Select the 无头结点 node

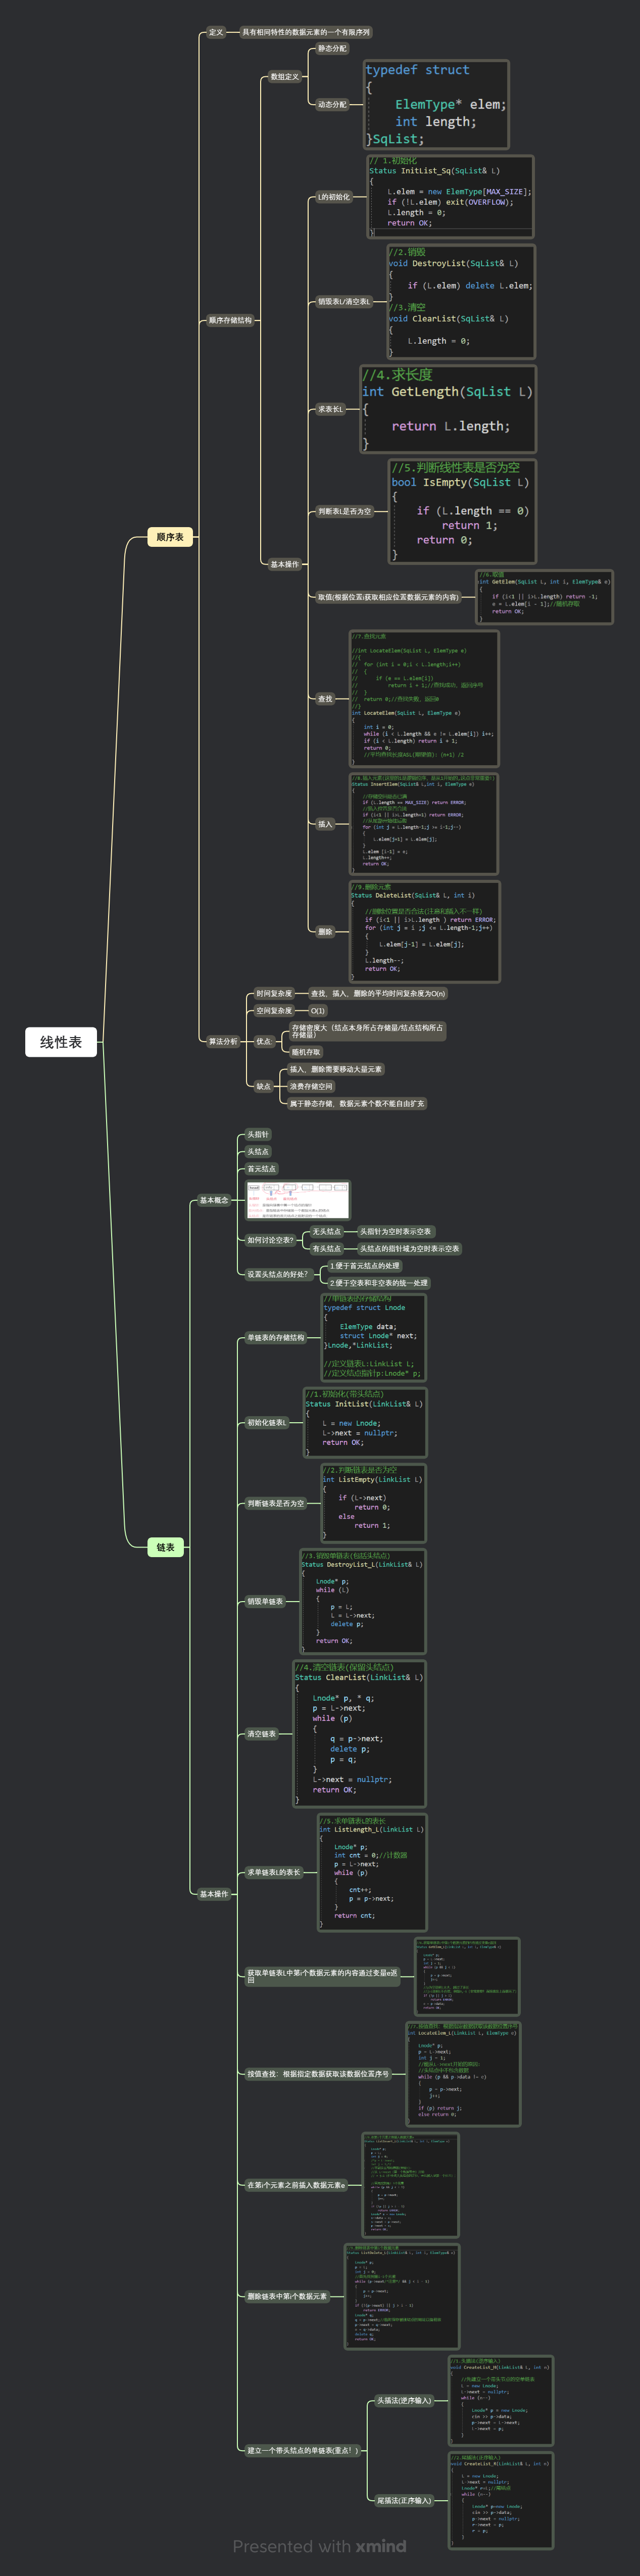pos(326,1231)
